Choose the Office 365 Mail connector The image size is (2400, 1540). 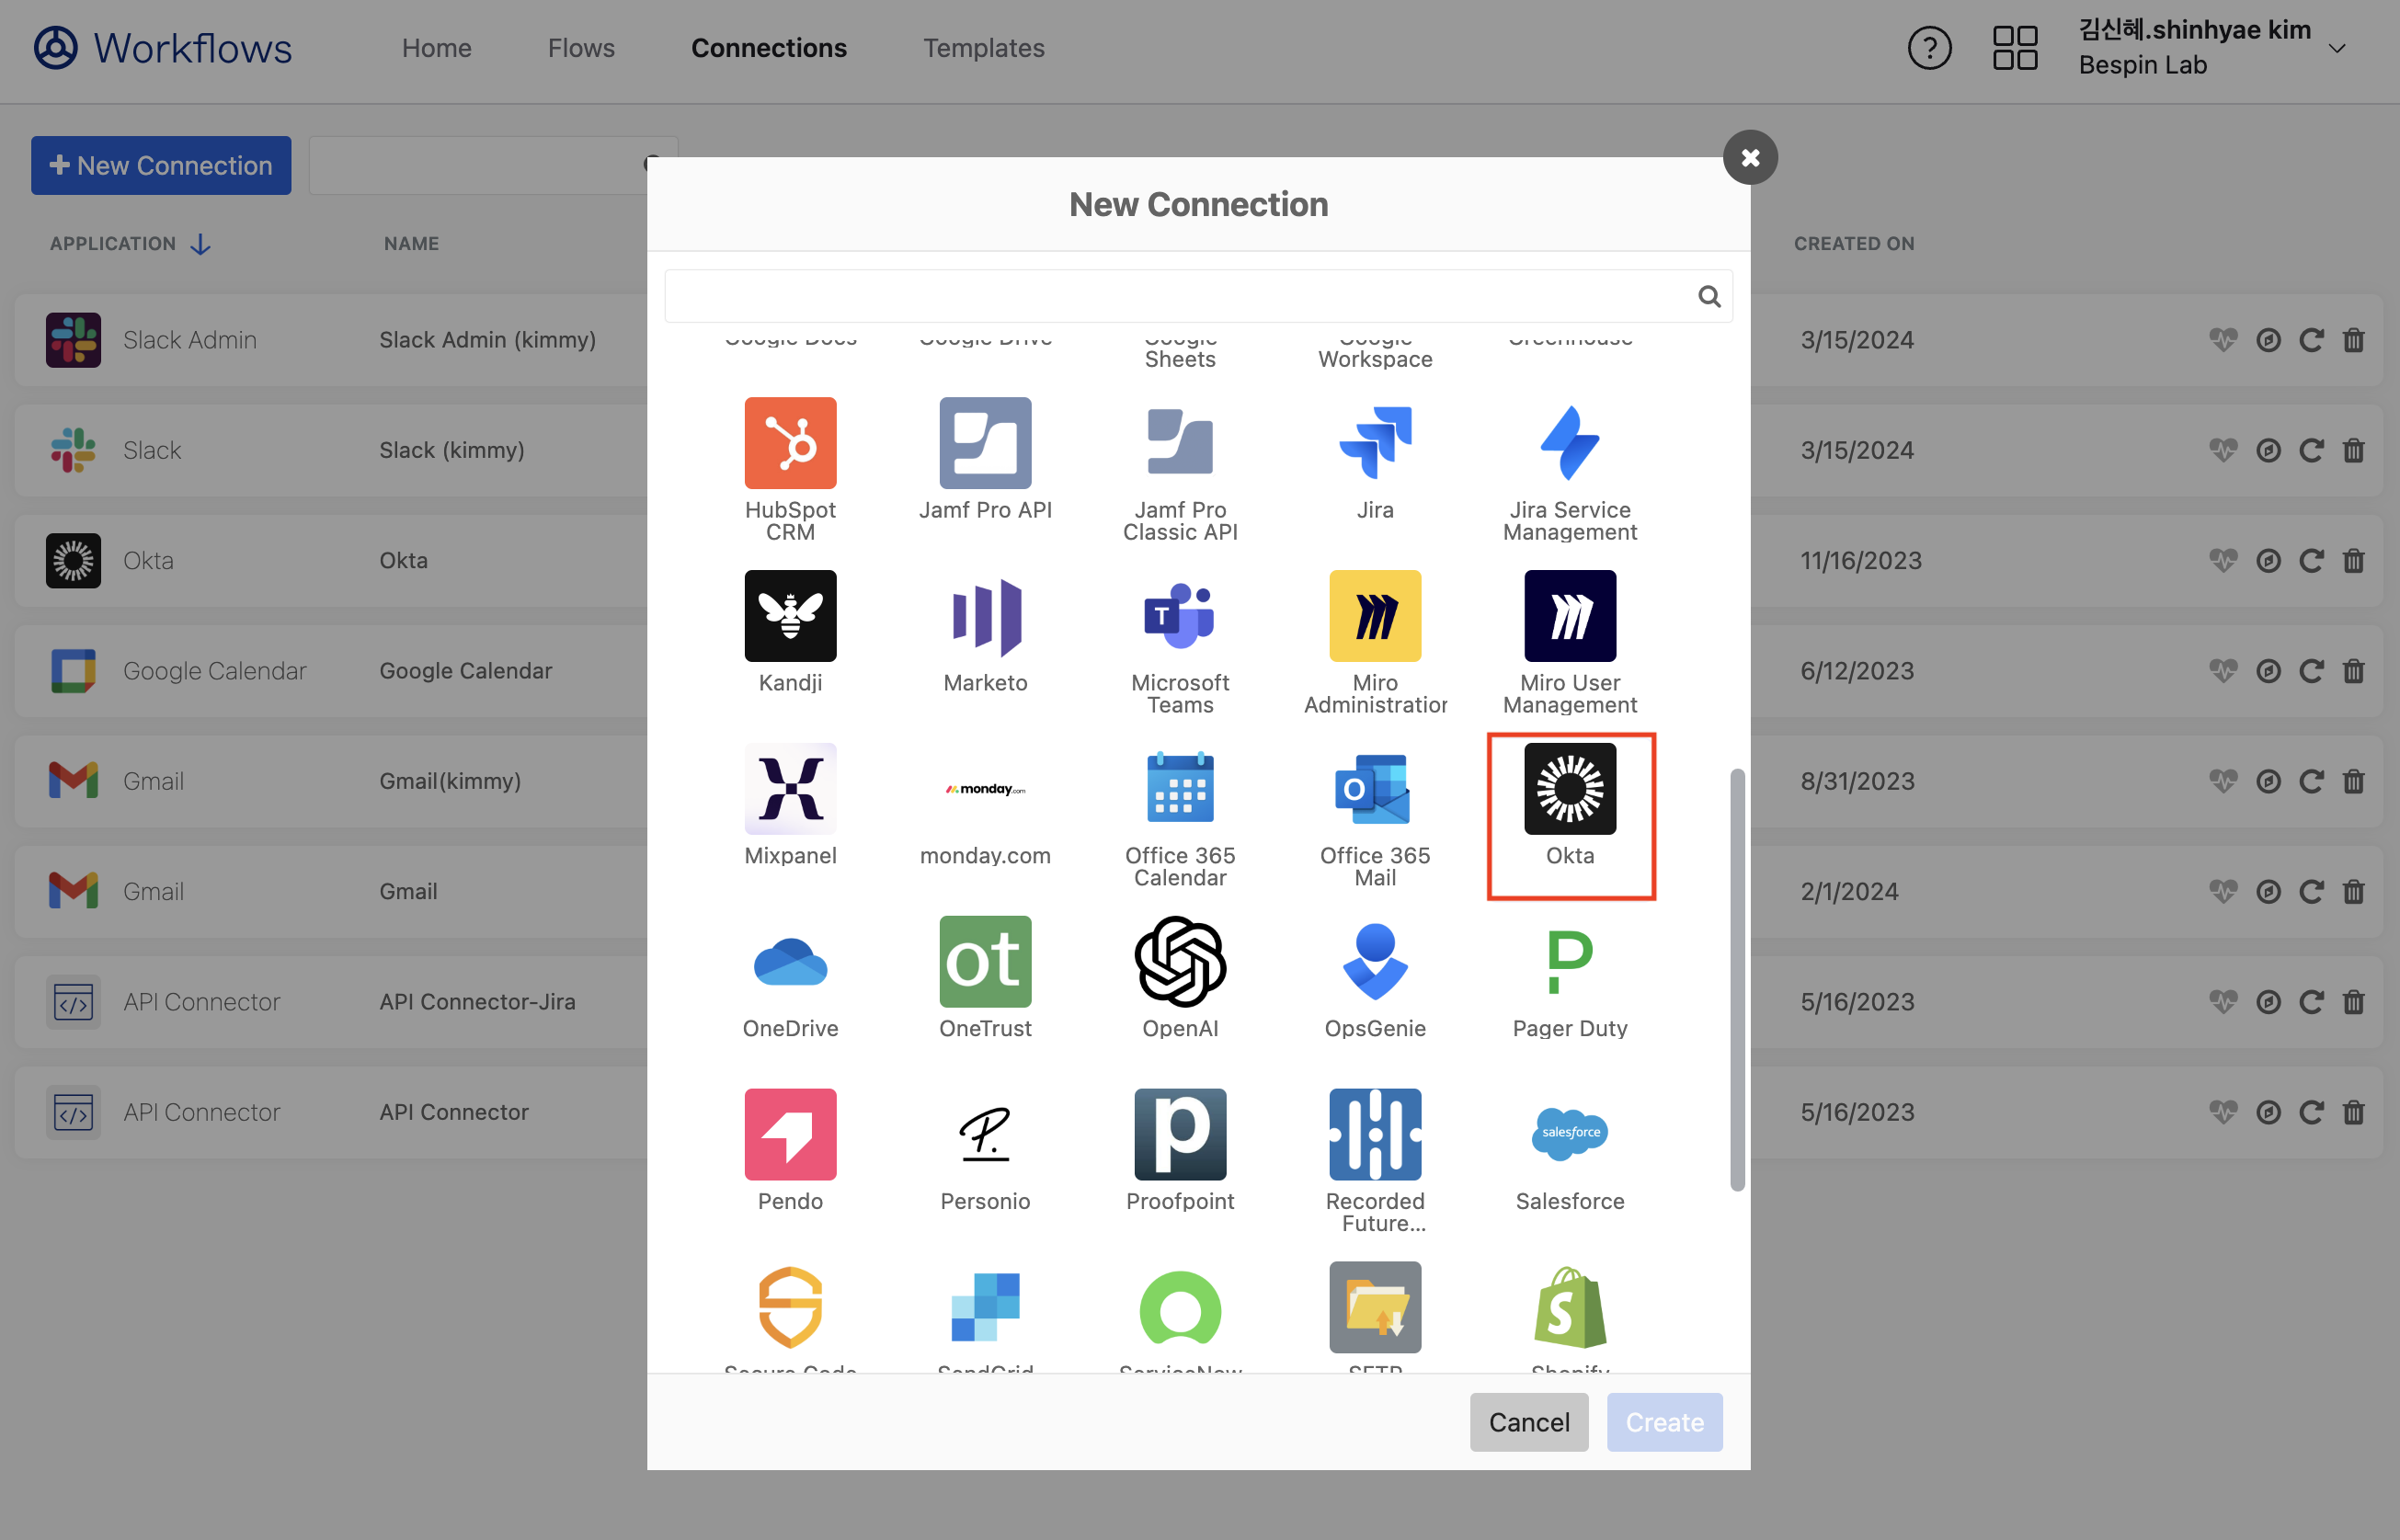pos(1374,789)
